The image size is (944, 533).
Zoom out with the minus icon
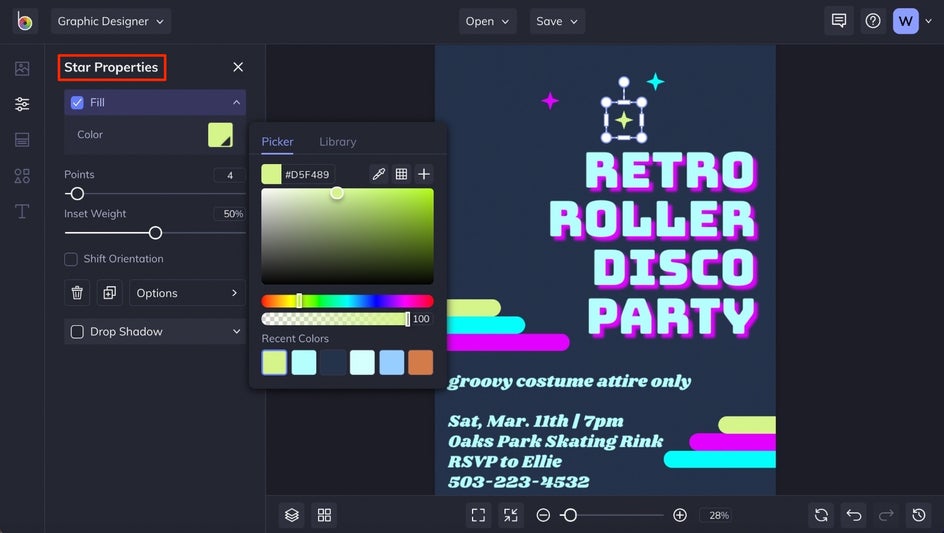pyautogui.click(x=543, y=515)
